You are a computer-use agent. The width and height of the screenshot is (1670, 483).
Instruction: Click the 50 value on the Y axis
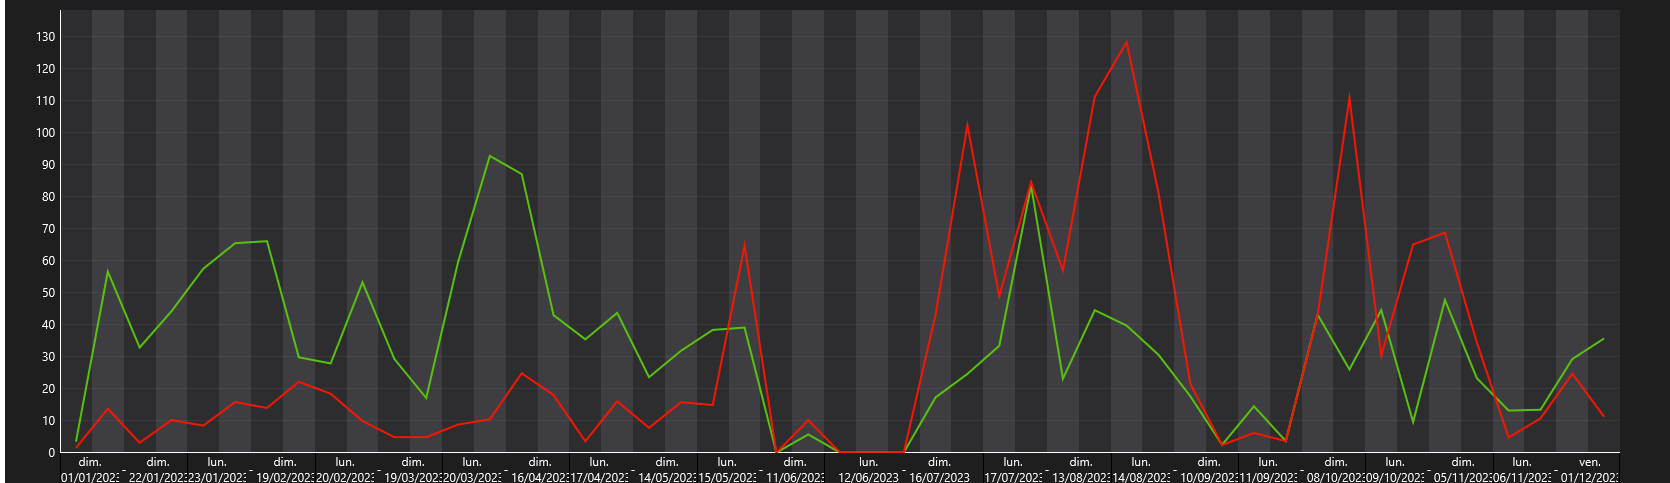point(48,293)
